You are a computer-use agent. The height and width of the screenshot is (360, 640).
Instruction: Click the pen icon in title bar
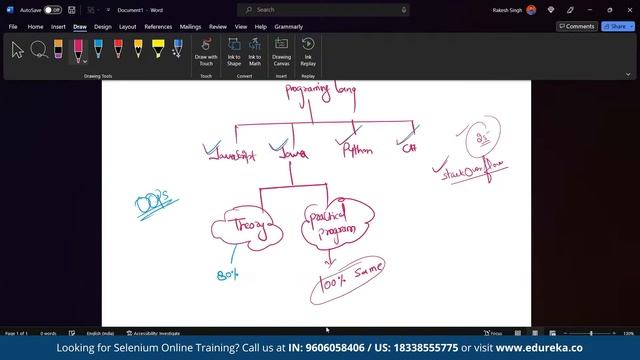570,10
